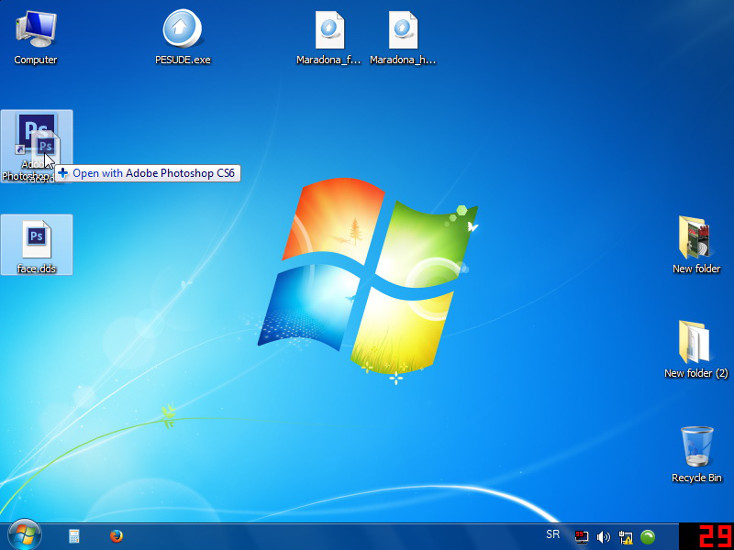Click the red monitor tray icon
Screen dimensions: 734x550
581,537
